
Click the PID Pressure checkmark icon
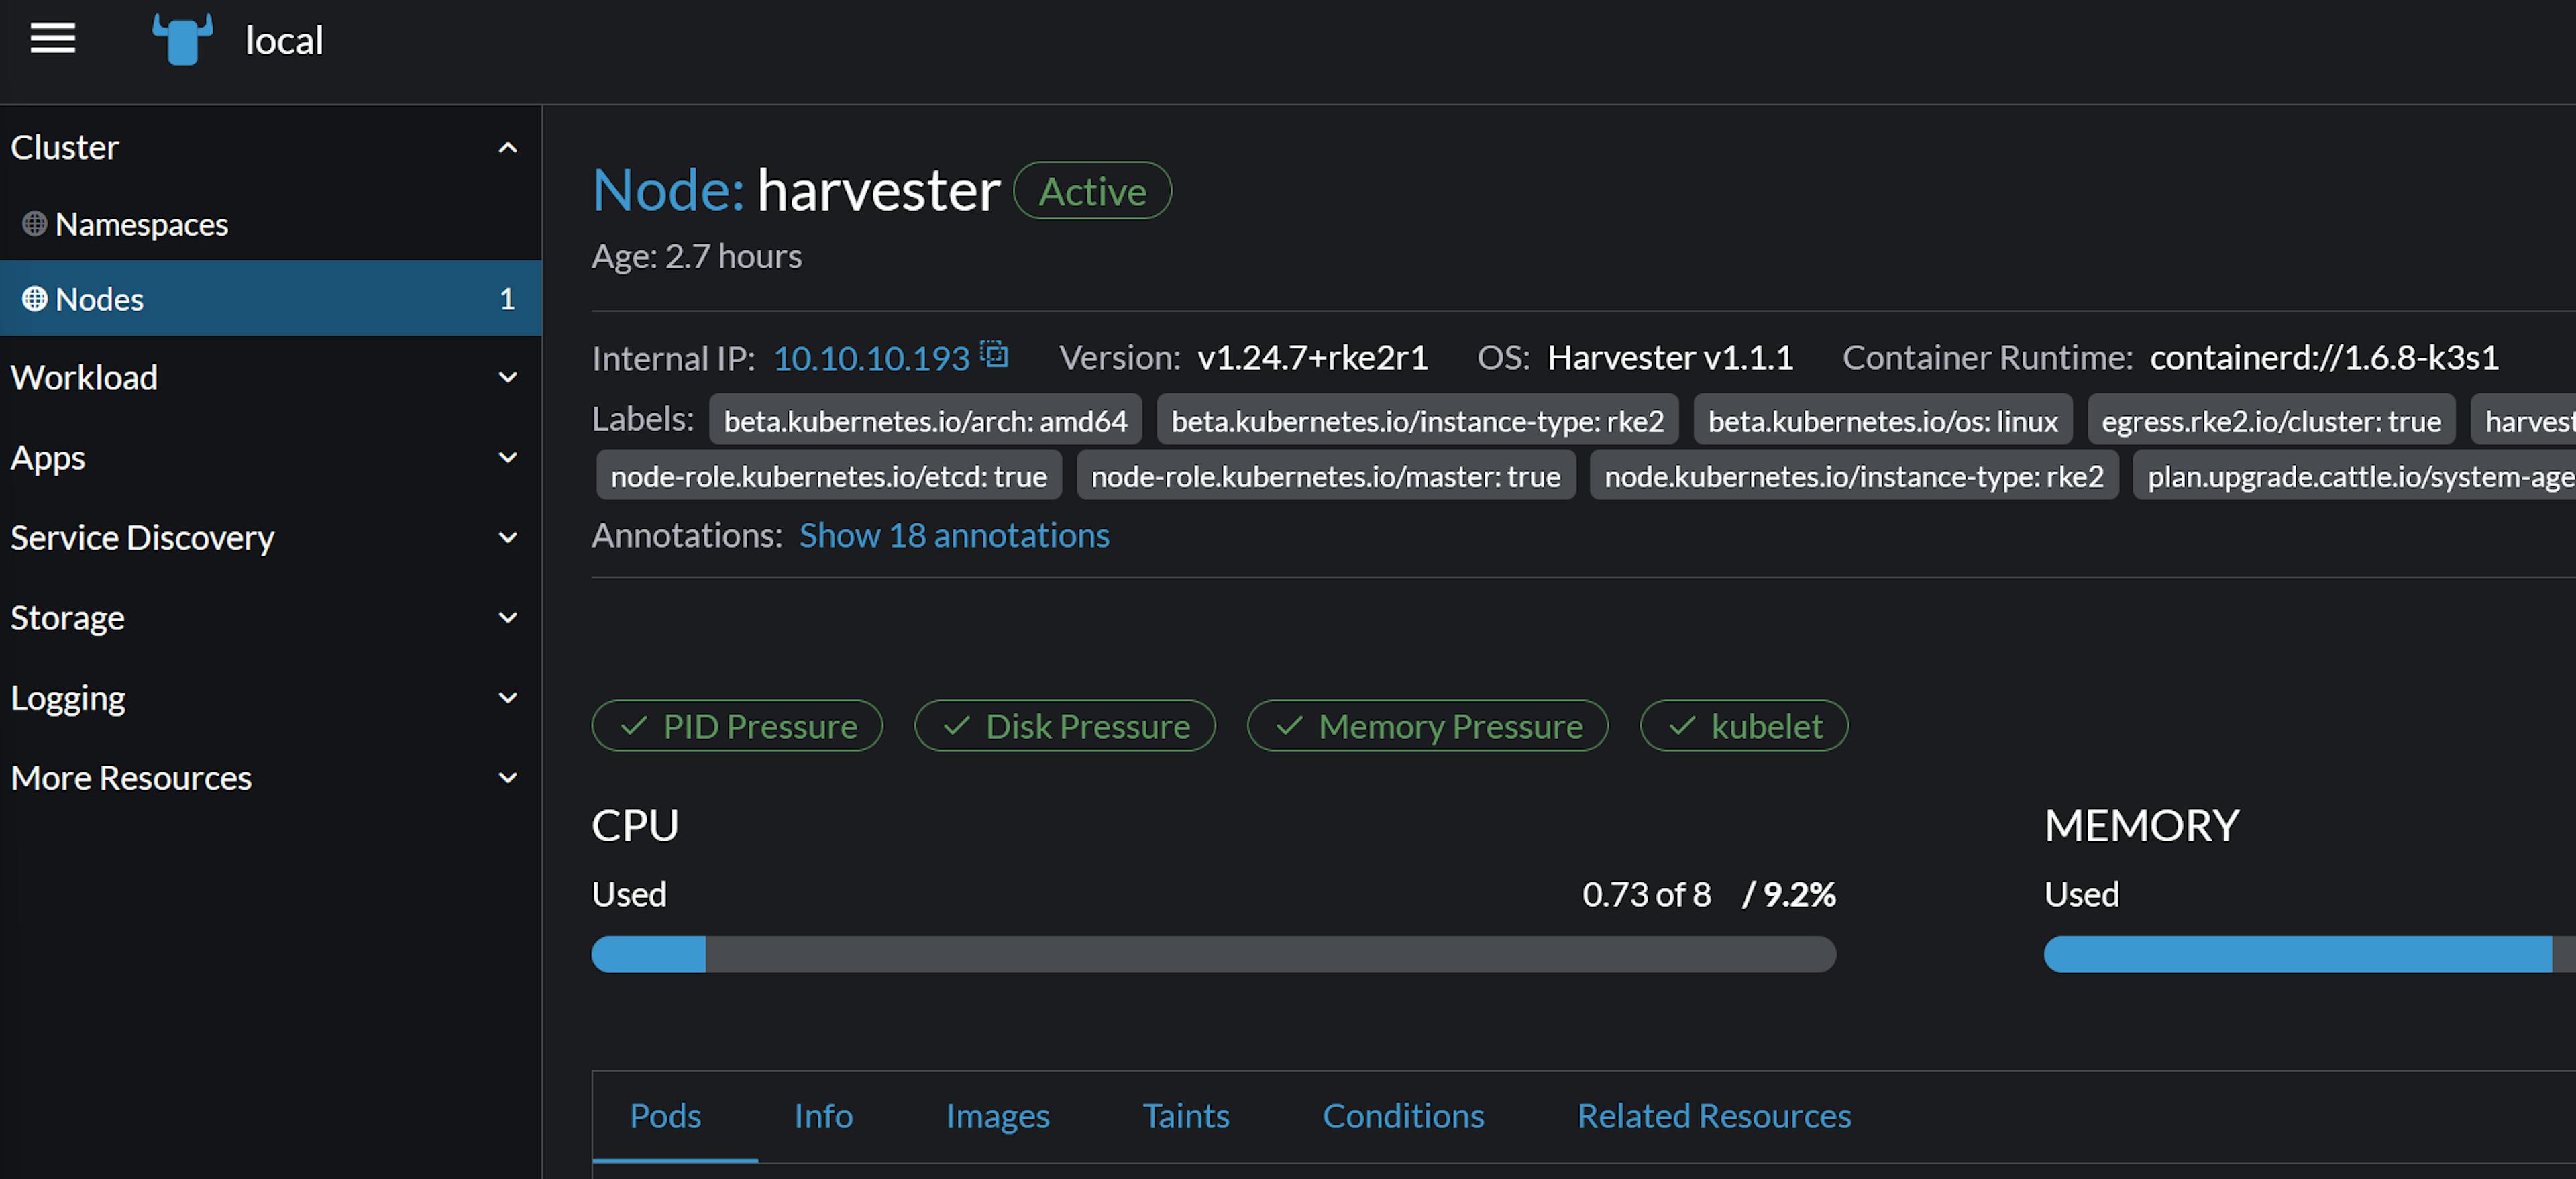634,726
